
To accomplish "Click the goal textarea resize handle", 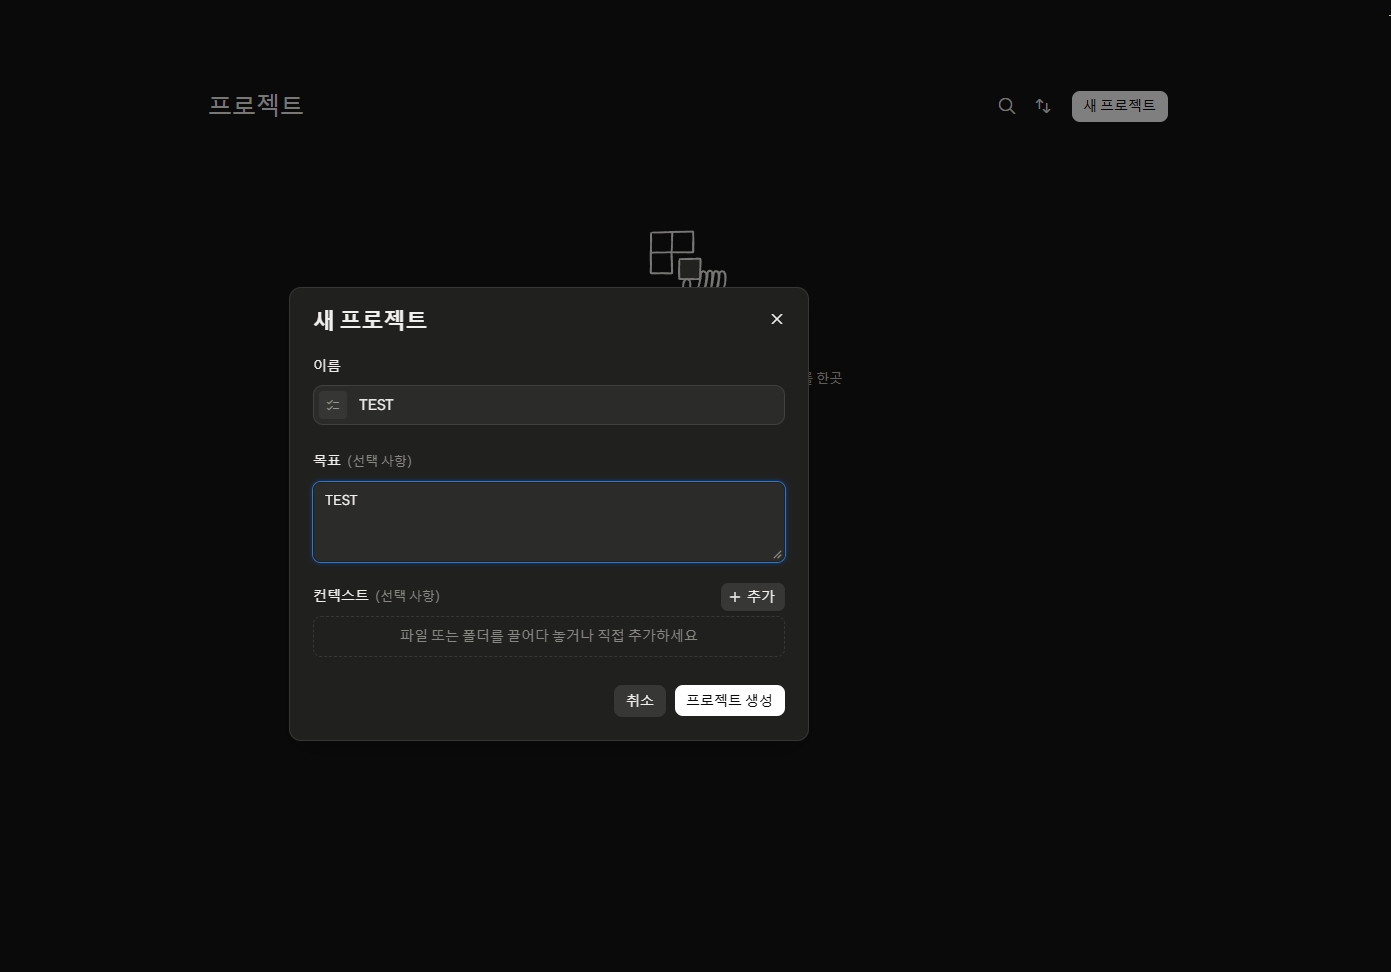I will coord(777,554).
